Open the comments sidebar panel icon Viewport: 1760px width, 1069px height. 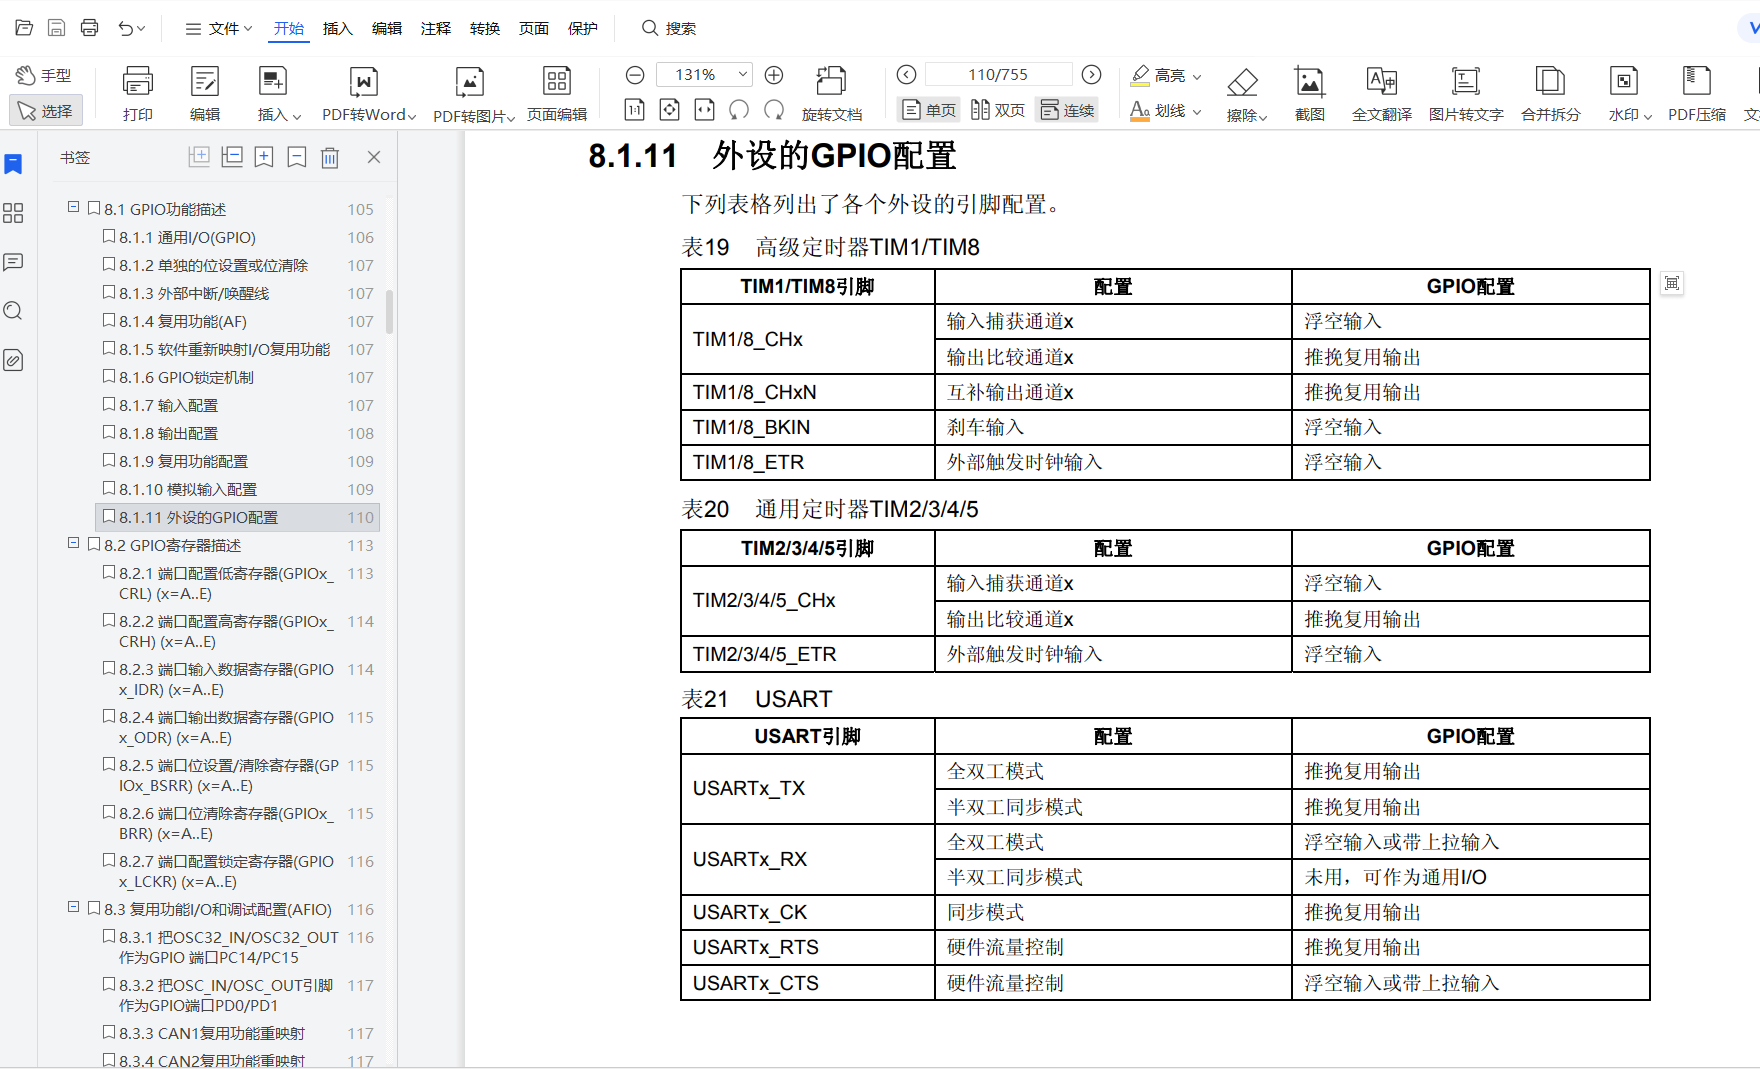tap(14, 262)
